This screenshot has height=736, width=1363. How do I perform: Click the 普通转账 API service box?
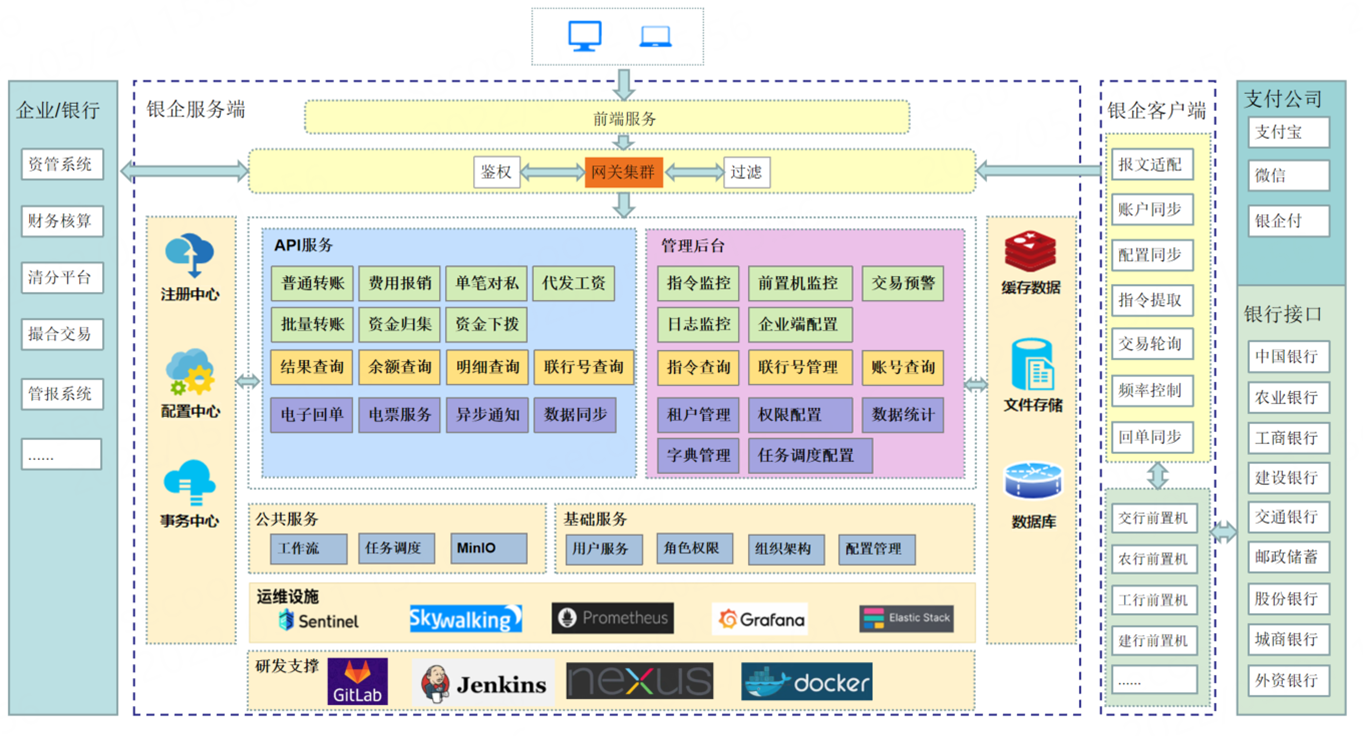[x=312, y=283]
